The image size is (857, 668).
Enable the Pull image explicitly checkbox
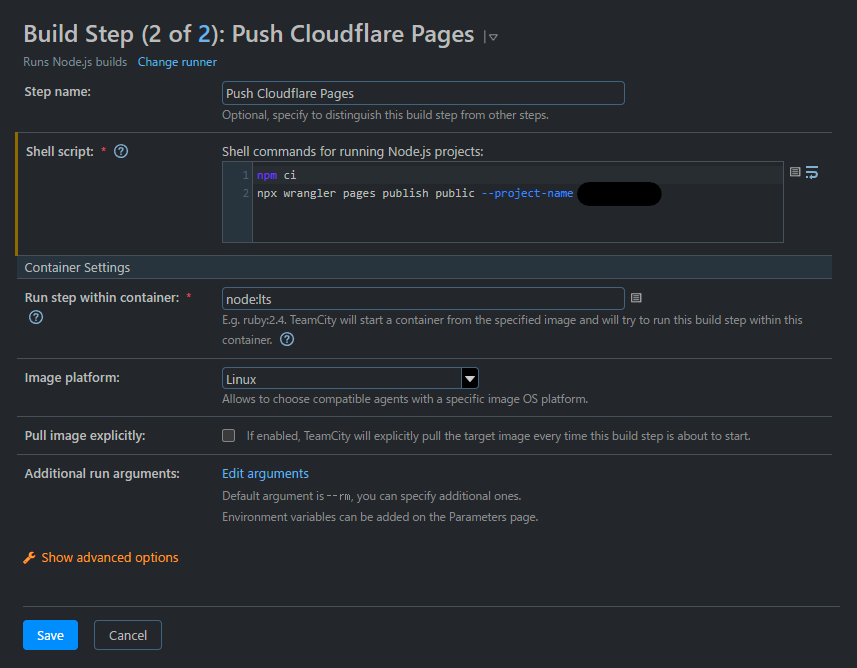(228, 434)
